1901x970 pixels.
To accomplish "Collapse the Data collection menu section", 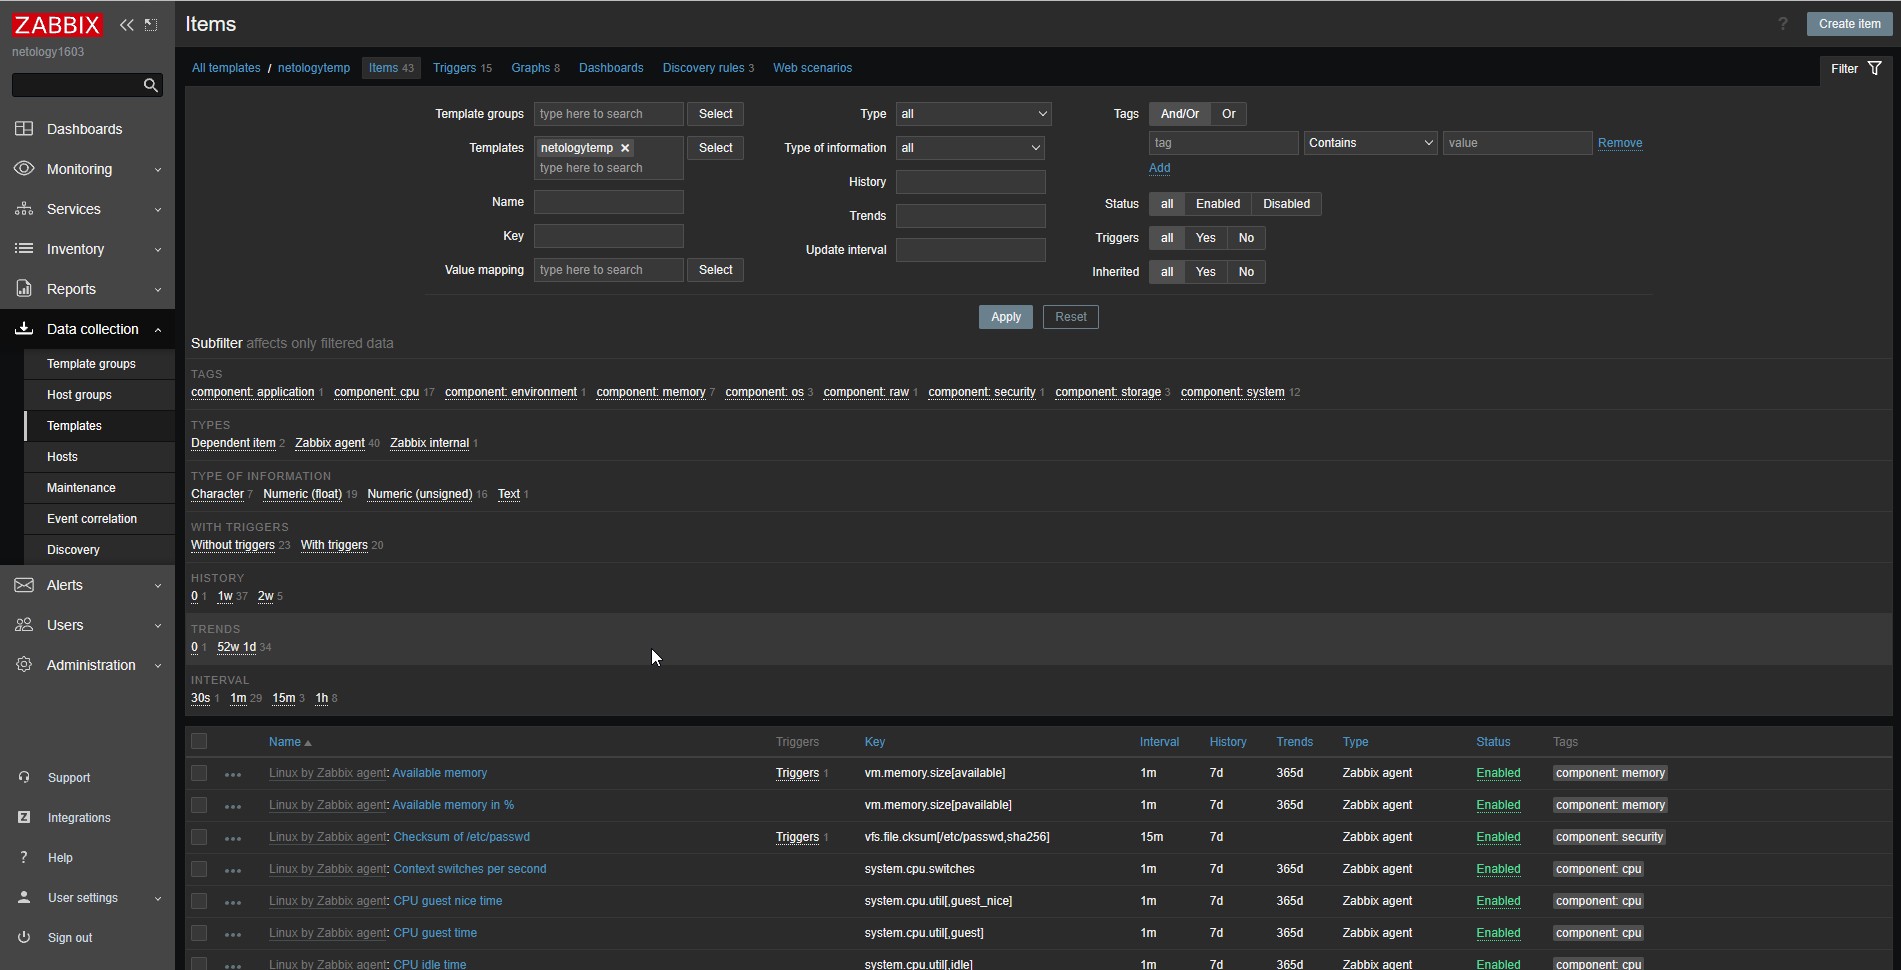I will [87, 329].
